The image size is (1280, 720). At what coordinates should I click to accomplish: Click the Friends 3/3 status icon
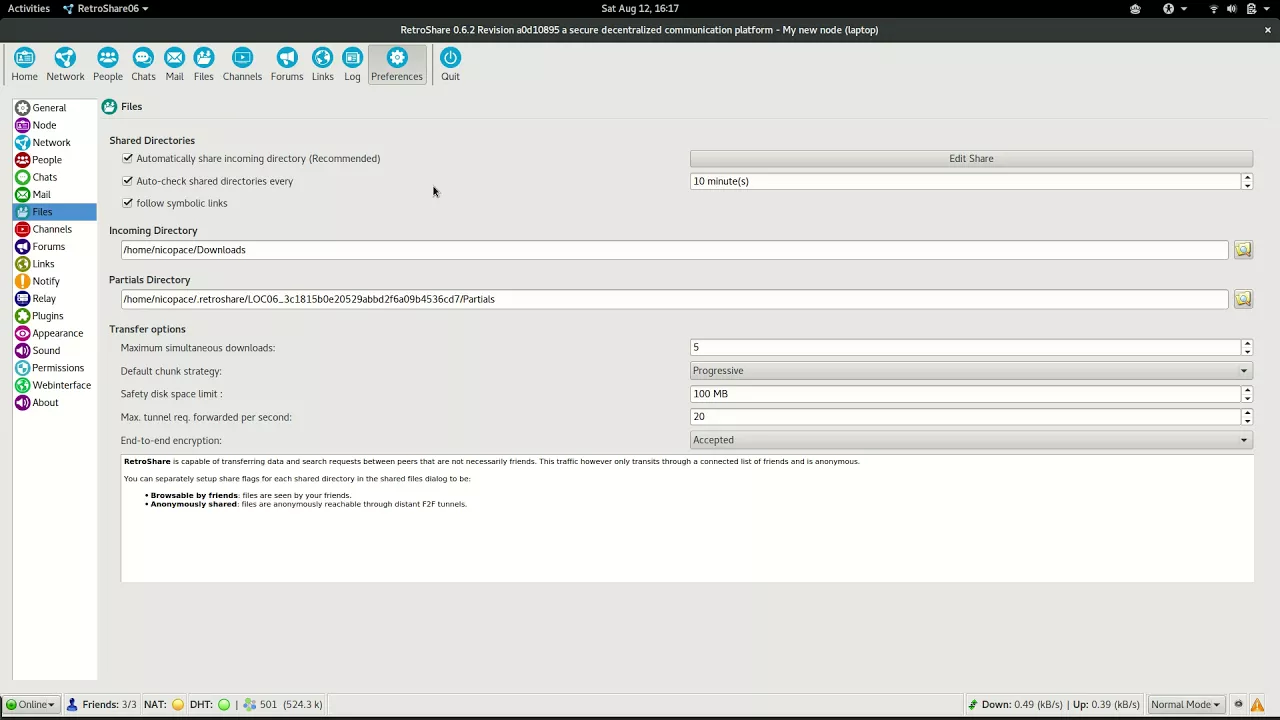[x=72, y=704]
